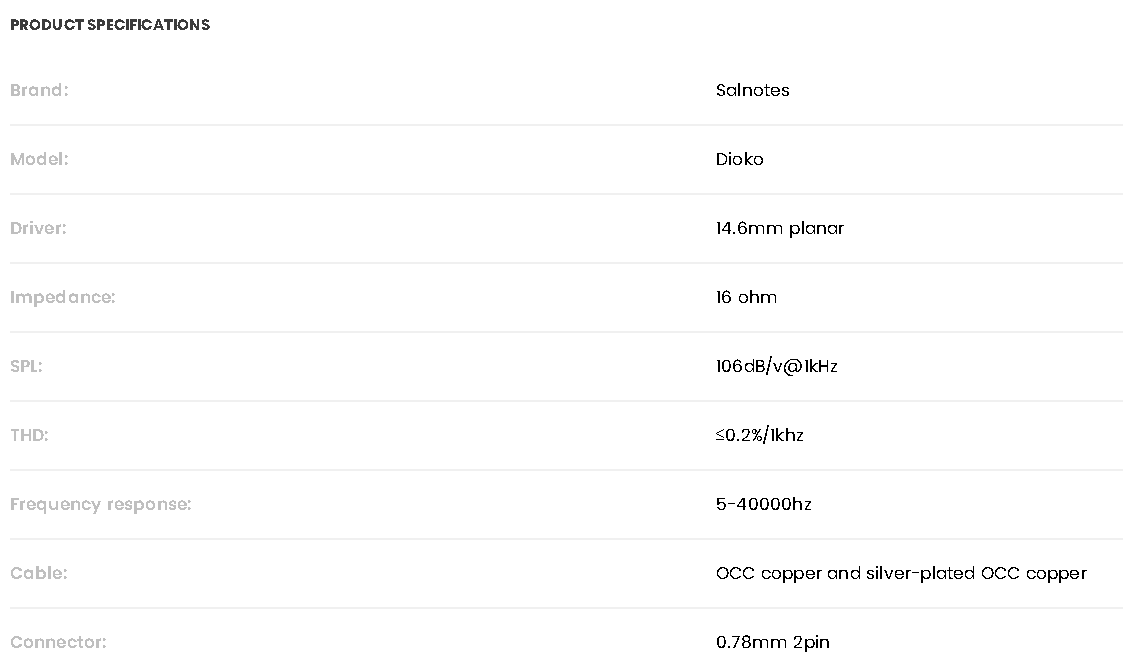Click the SPL label
Image resolution: width=1123 pixels, height=669 pixels.
(x=26, y=366)
